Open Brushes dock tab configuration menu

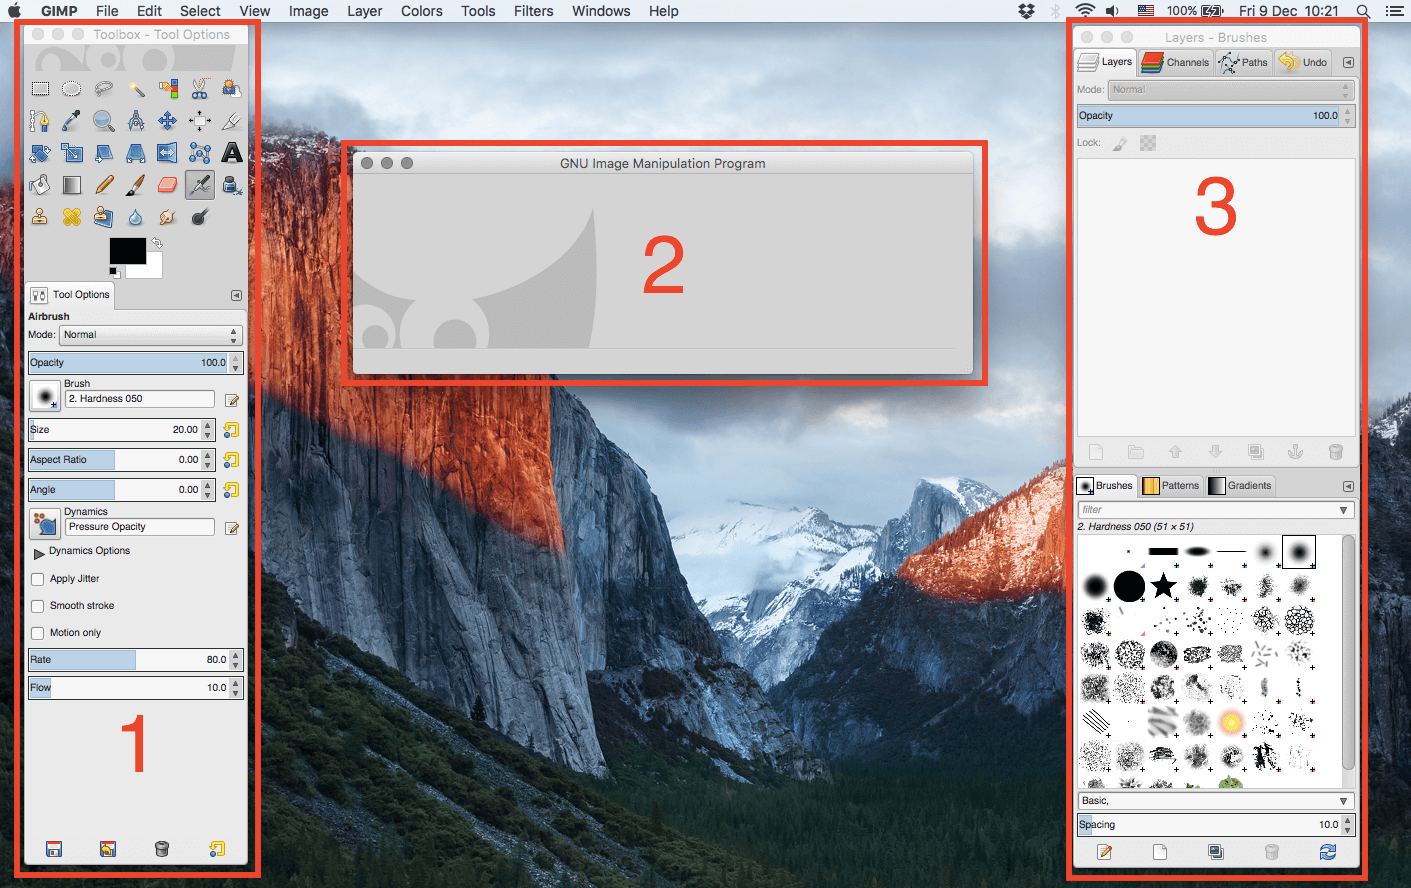point(1348,486)
